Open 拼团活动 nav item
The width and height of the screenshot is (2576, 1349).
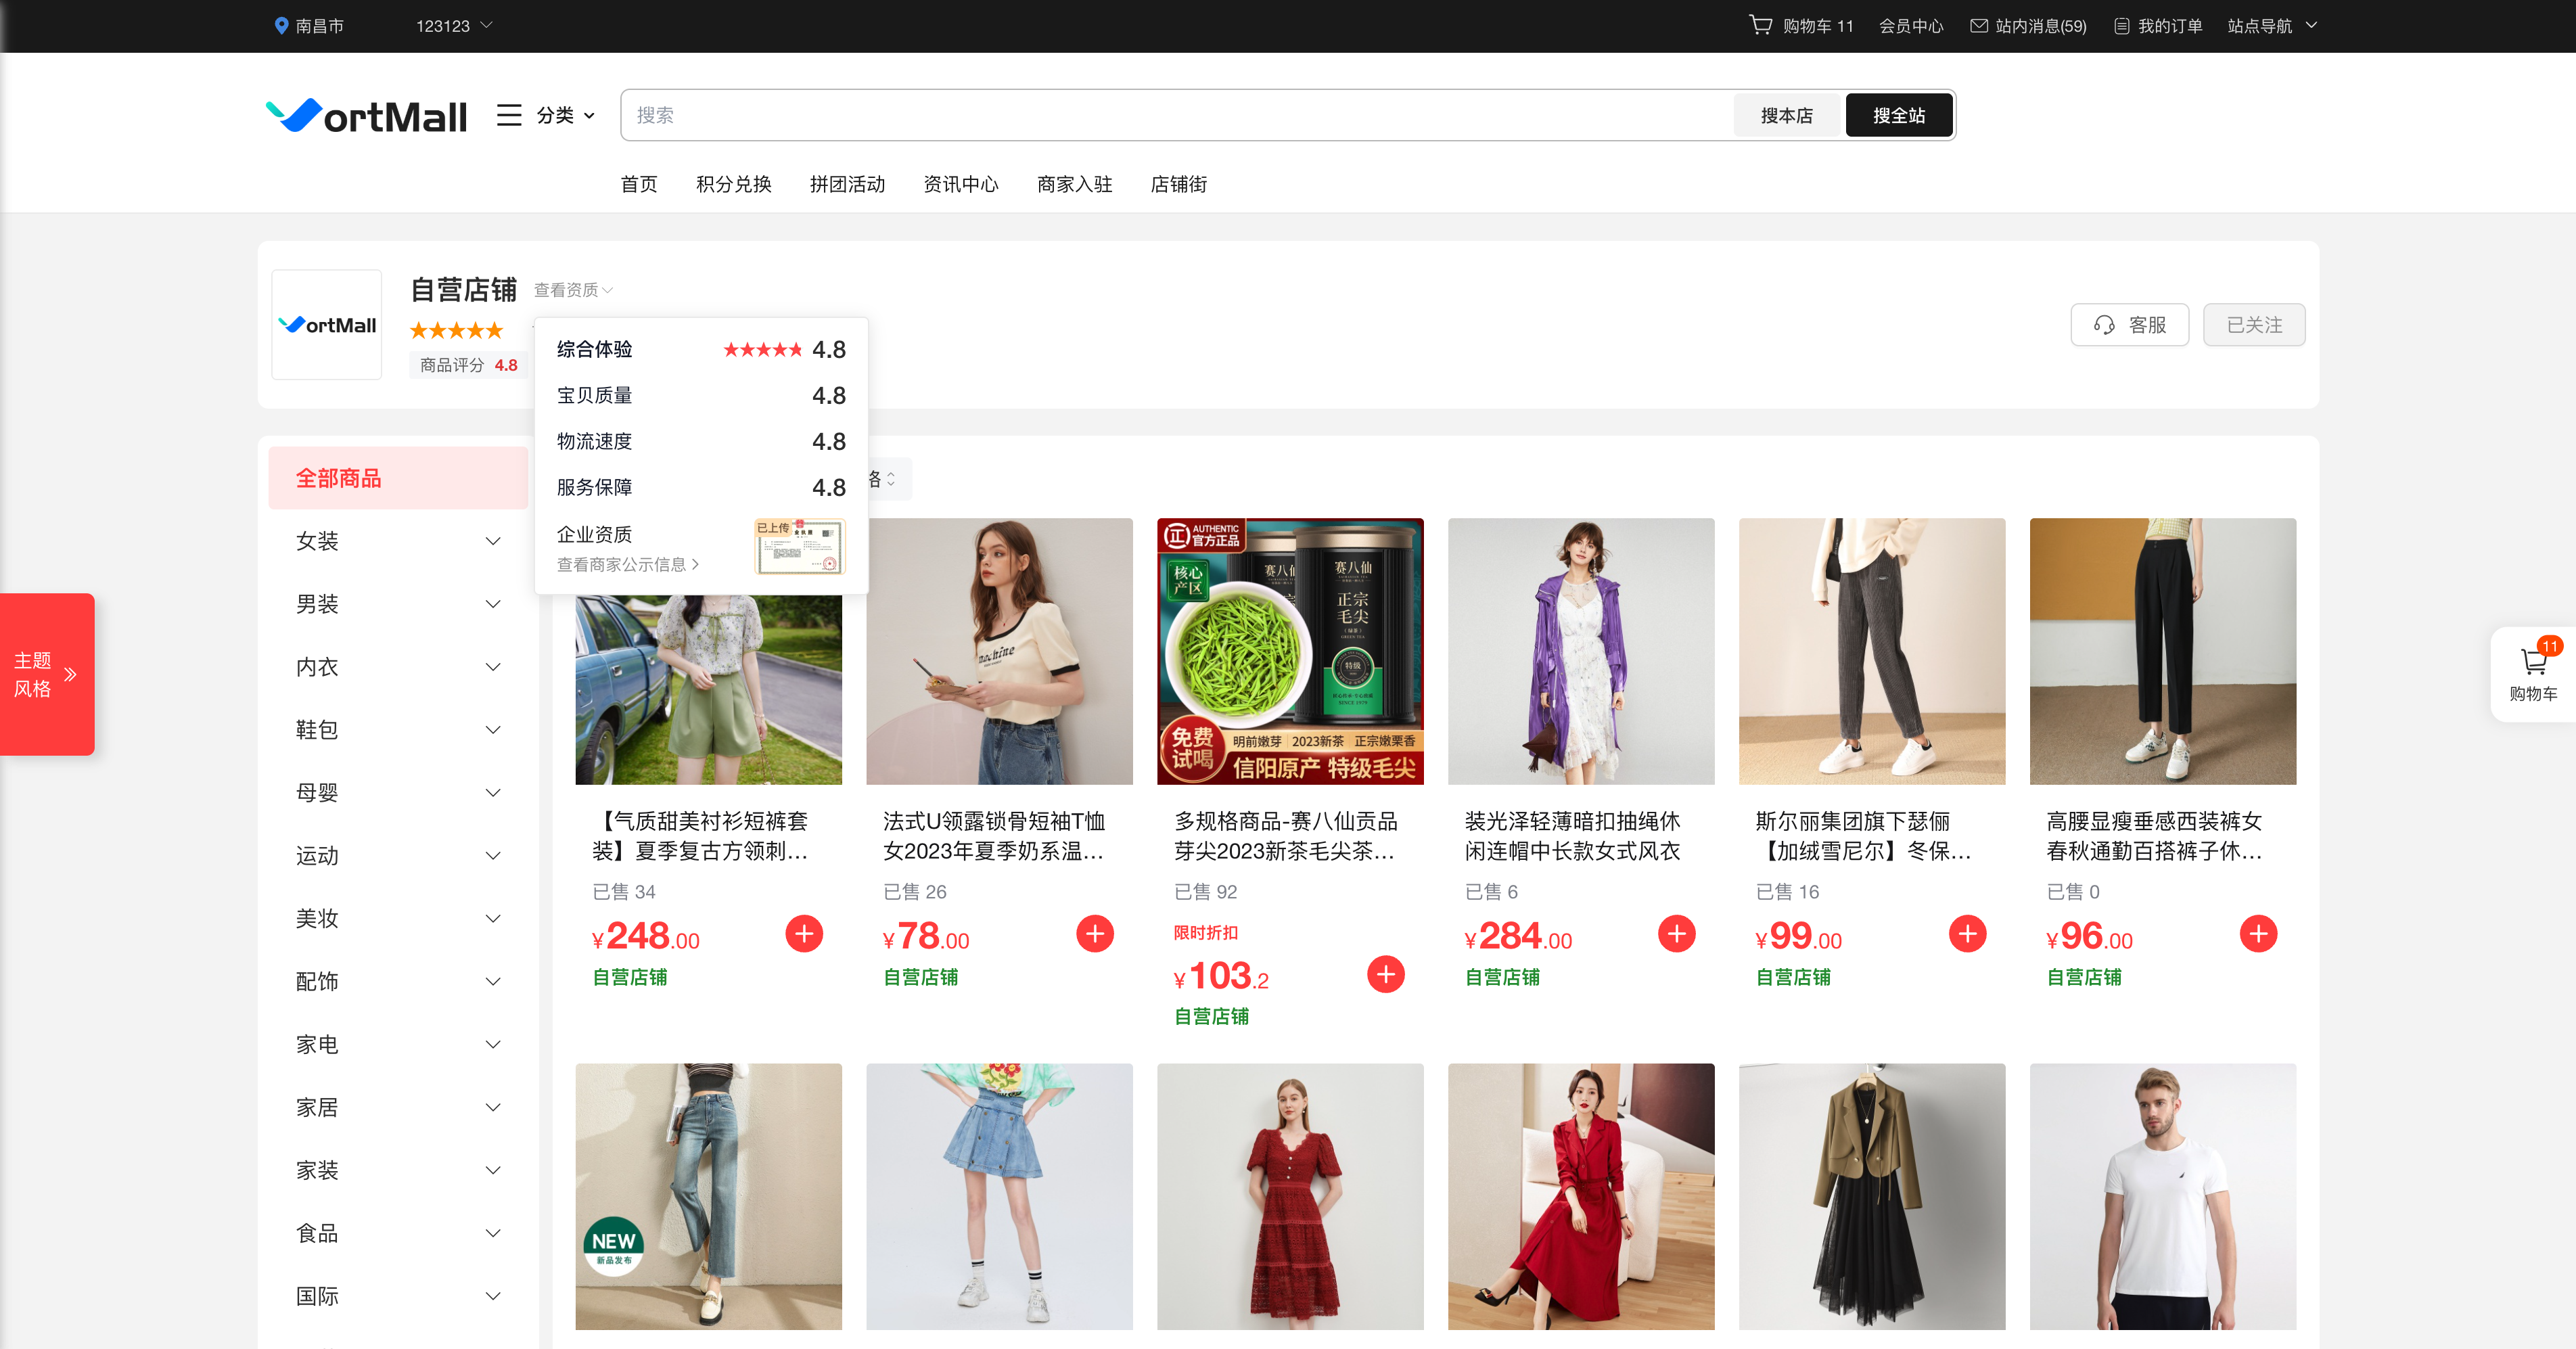pyautogui.click(x=847, y=184)
